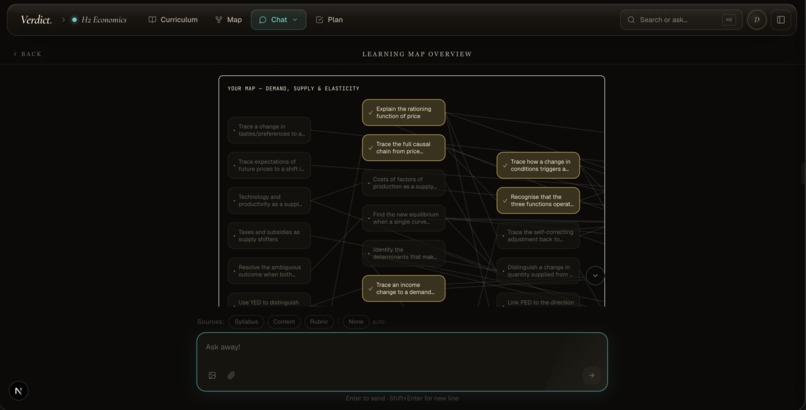This screenshot has height=410, width=806.
Task: Click node Costs of factors of production
Action: (404, 183)
